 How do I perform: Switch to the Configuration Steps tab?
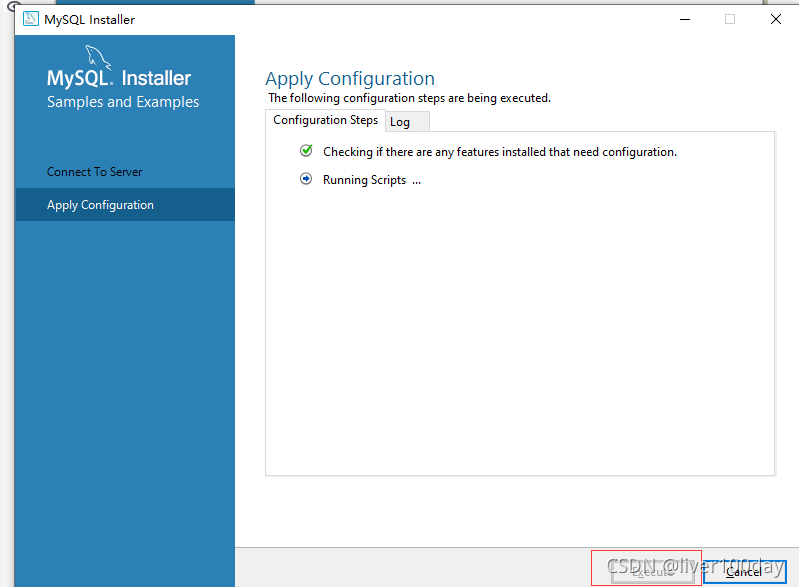pos(325,120)
